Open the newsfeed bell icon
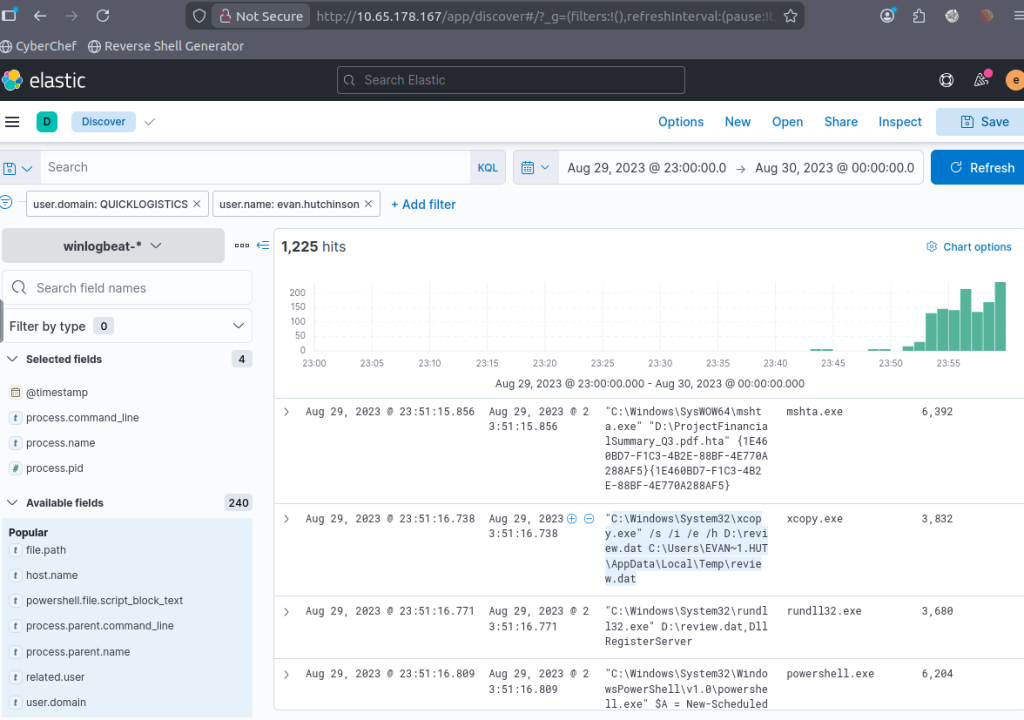Image resolution: width=1024 pixels, height=720 pixels. point(981,80)
